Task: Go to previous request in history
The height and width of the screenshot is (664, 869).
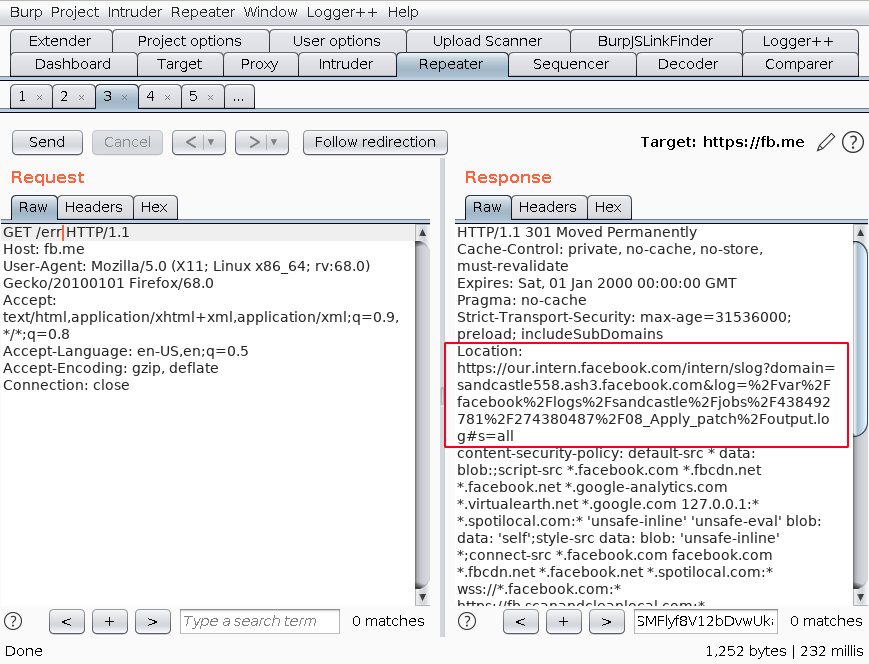Action: coord(190,142)
